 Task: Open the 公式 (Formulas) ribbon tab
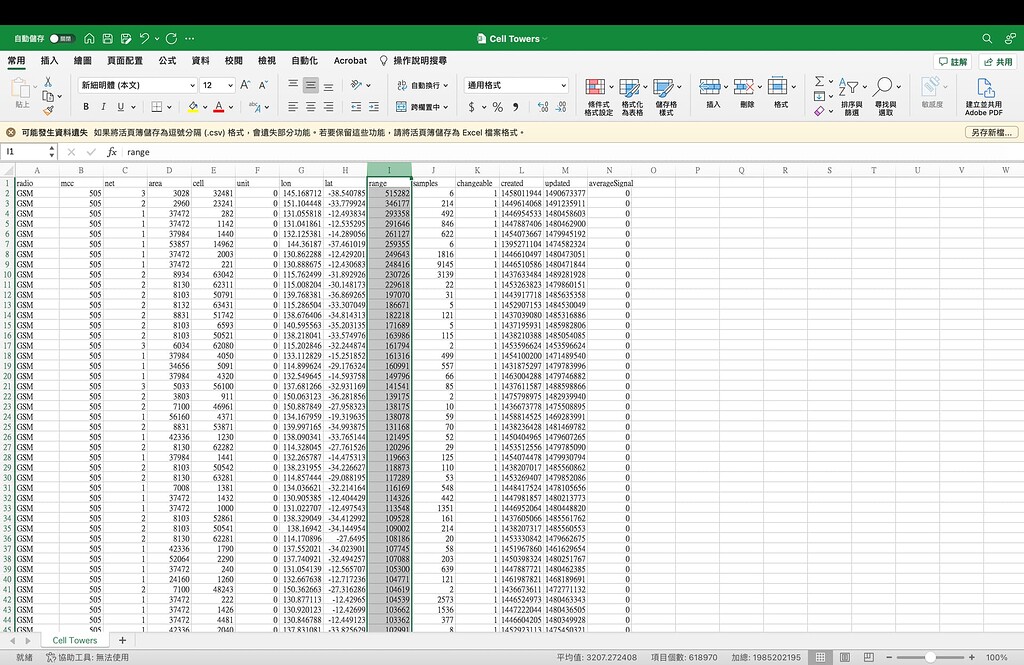(x=167, y=61)
